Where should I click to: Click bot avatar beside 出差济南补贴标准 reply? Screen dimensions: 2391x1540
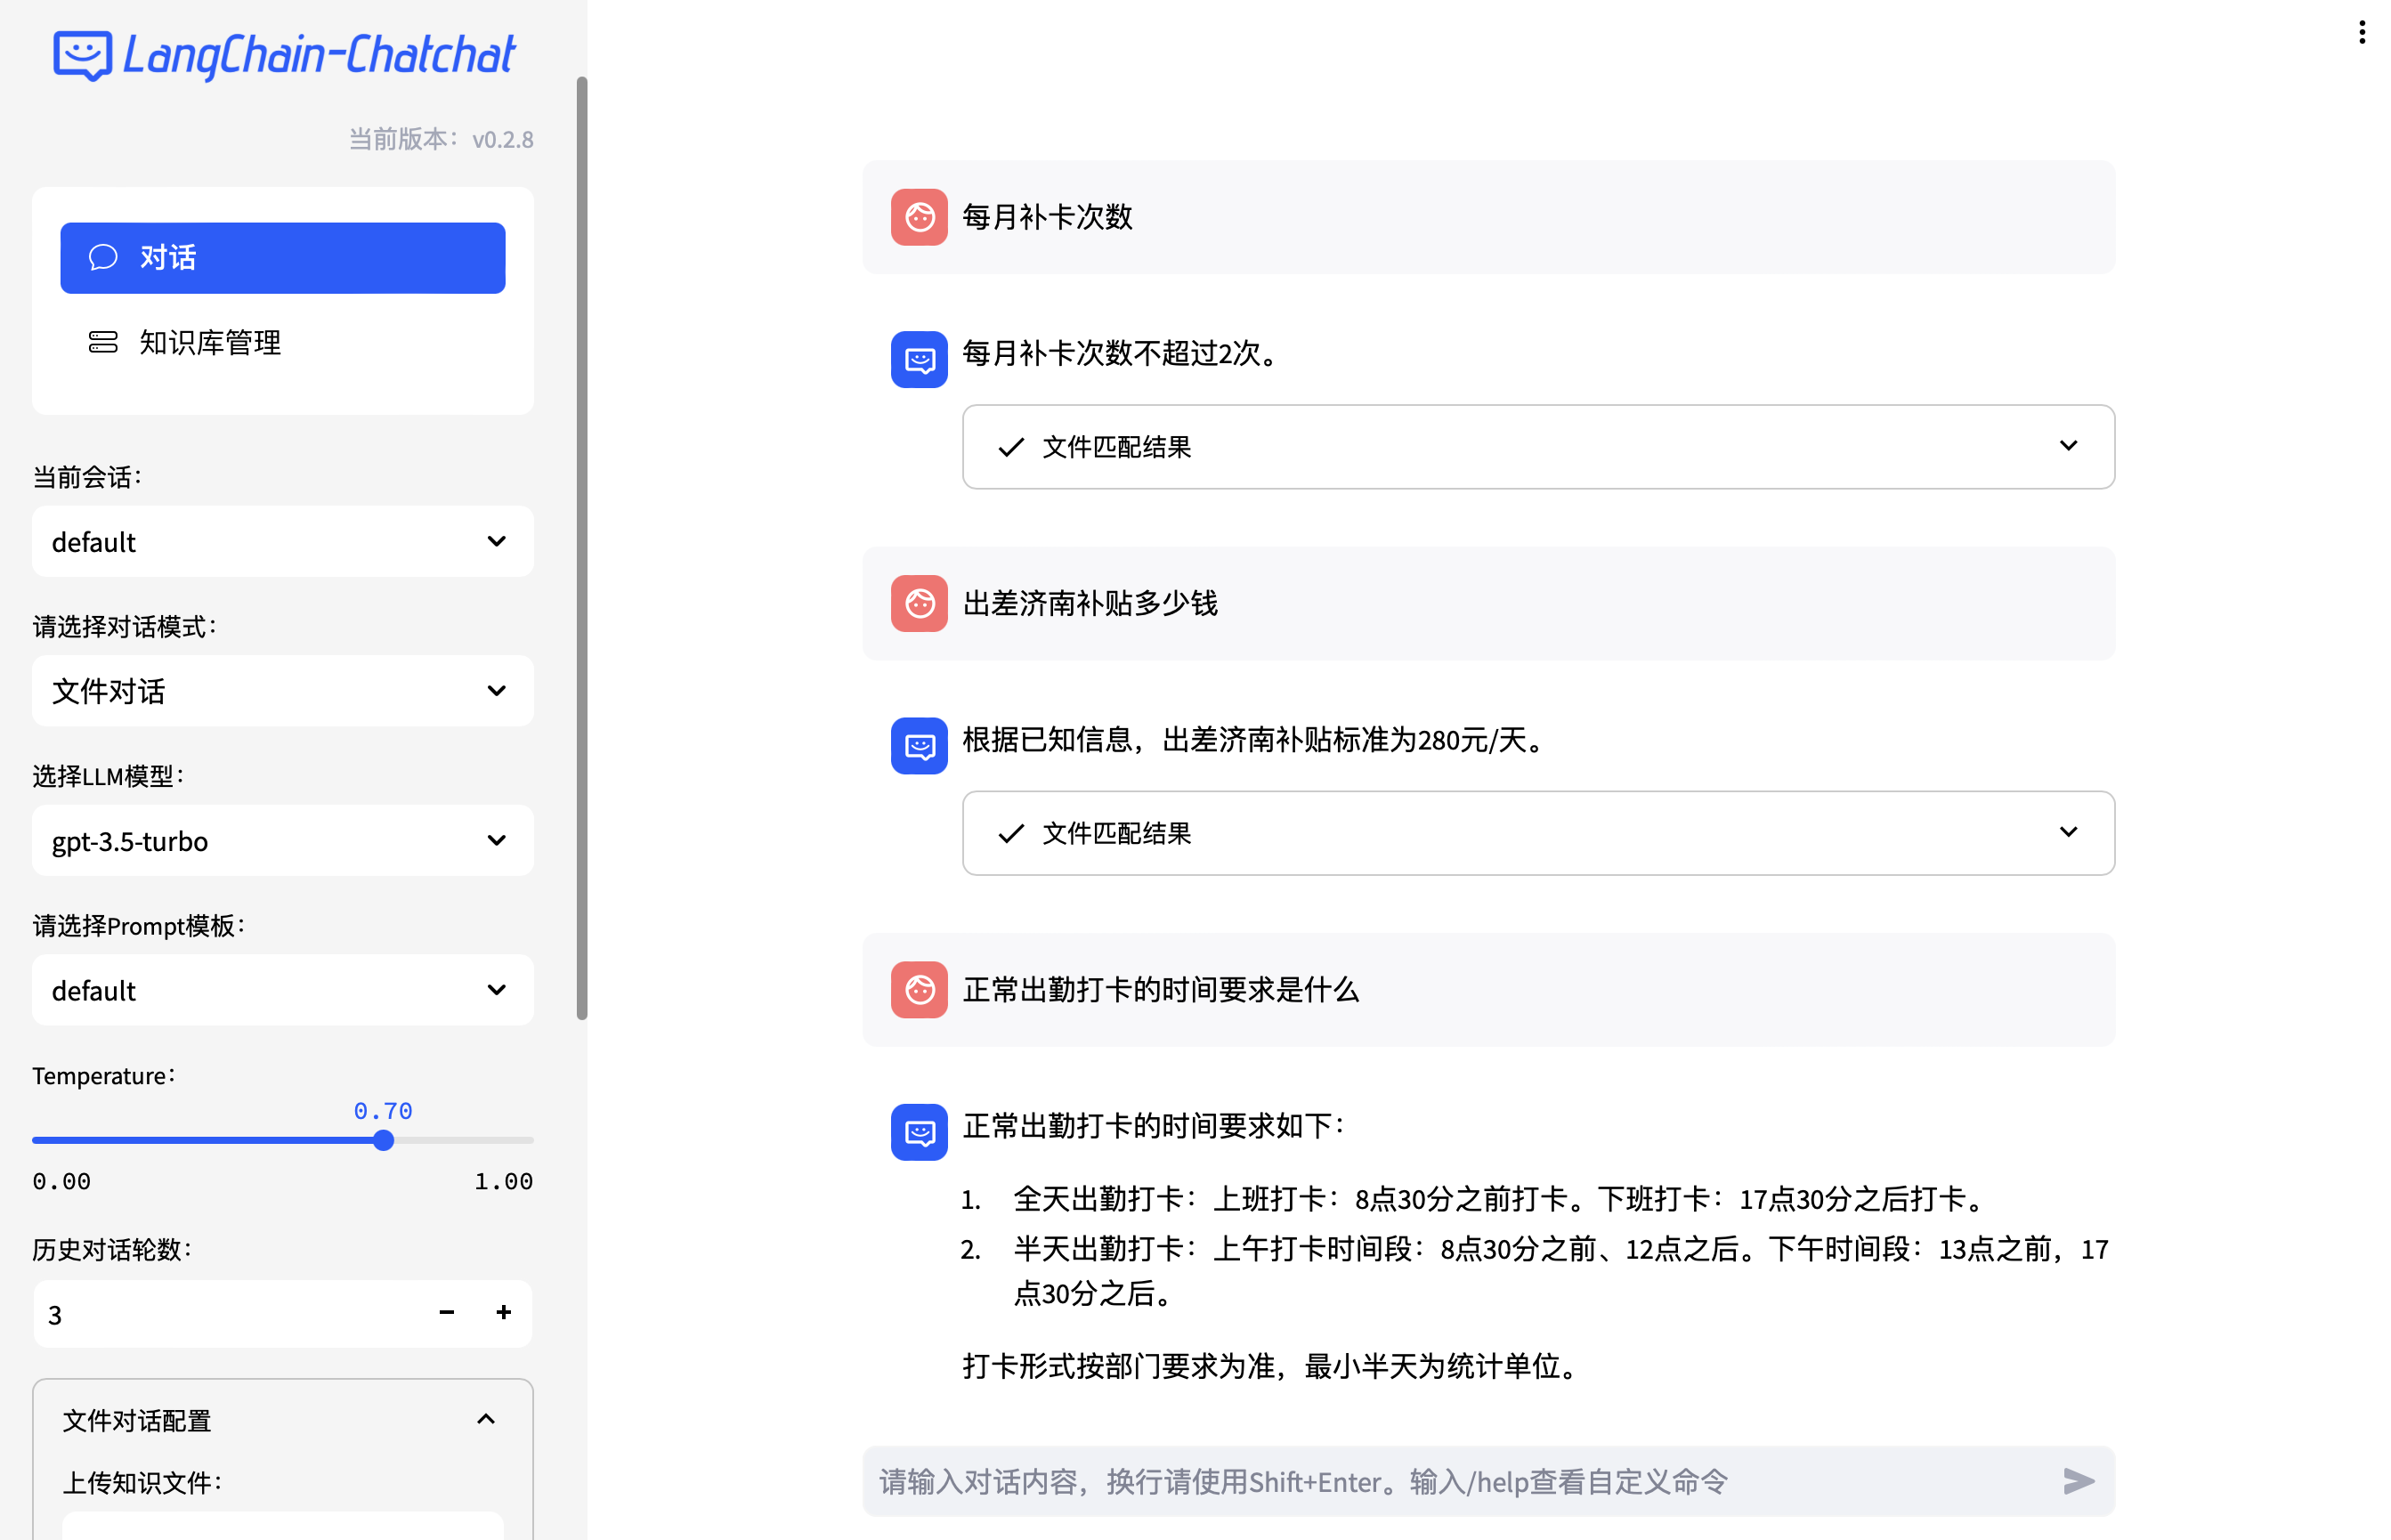[x=918, y=745]
